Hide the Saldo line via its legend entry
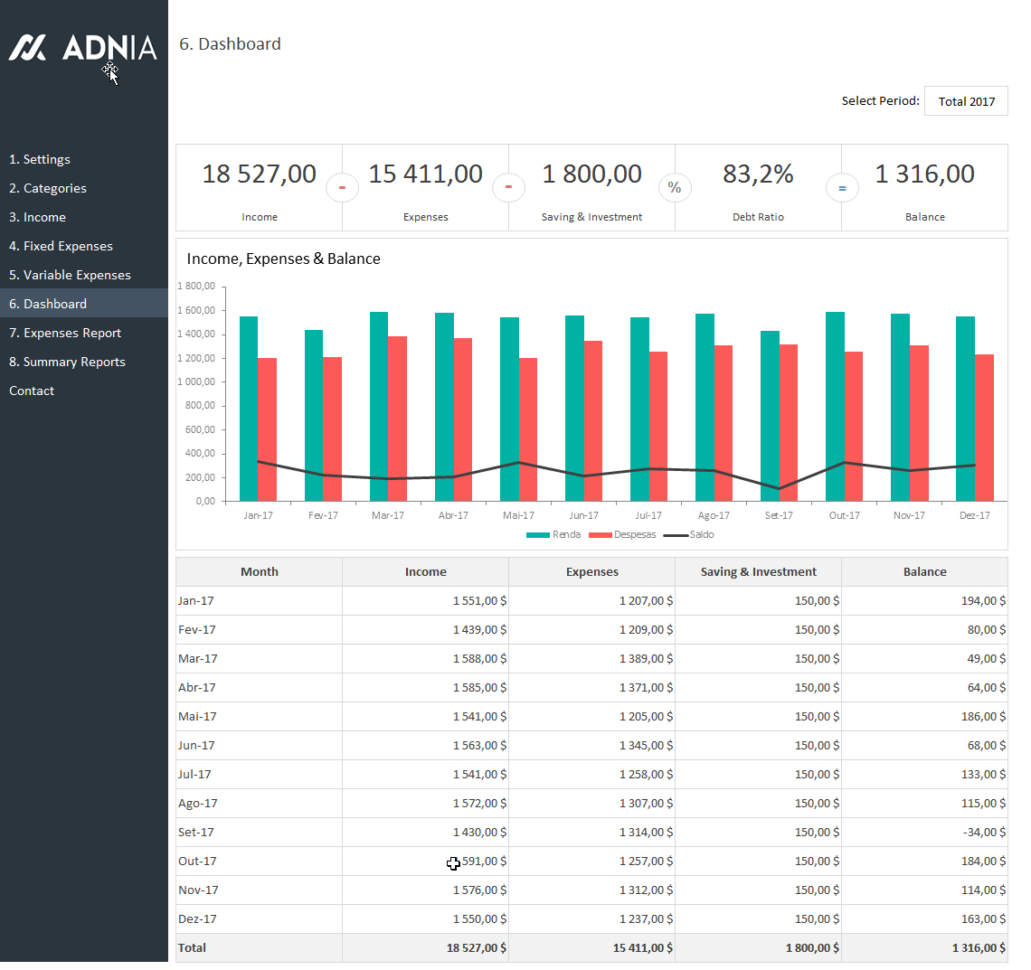Image resolution: width=1031 pixels, height=970 pixels. (x=697, y=534)
